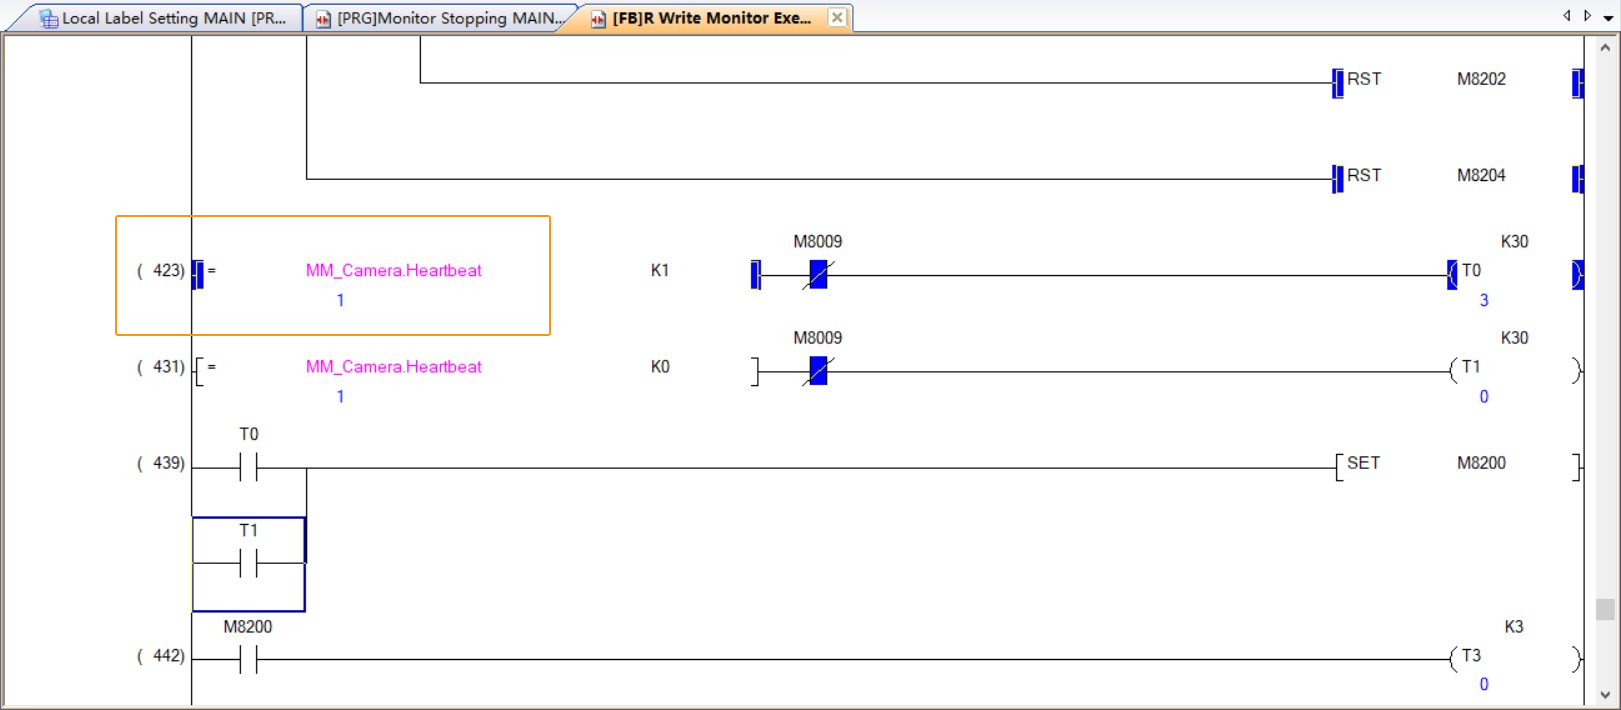Click the K0 operand on rung 431
The height and width of the screenshot is (710, 1621).
click(660, 367)
